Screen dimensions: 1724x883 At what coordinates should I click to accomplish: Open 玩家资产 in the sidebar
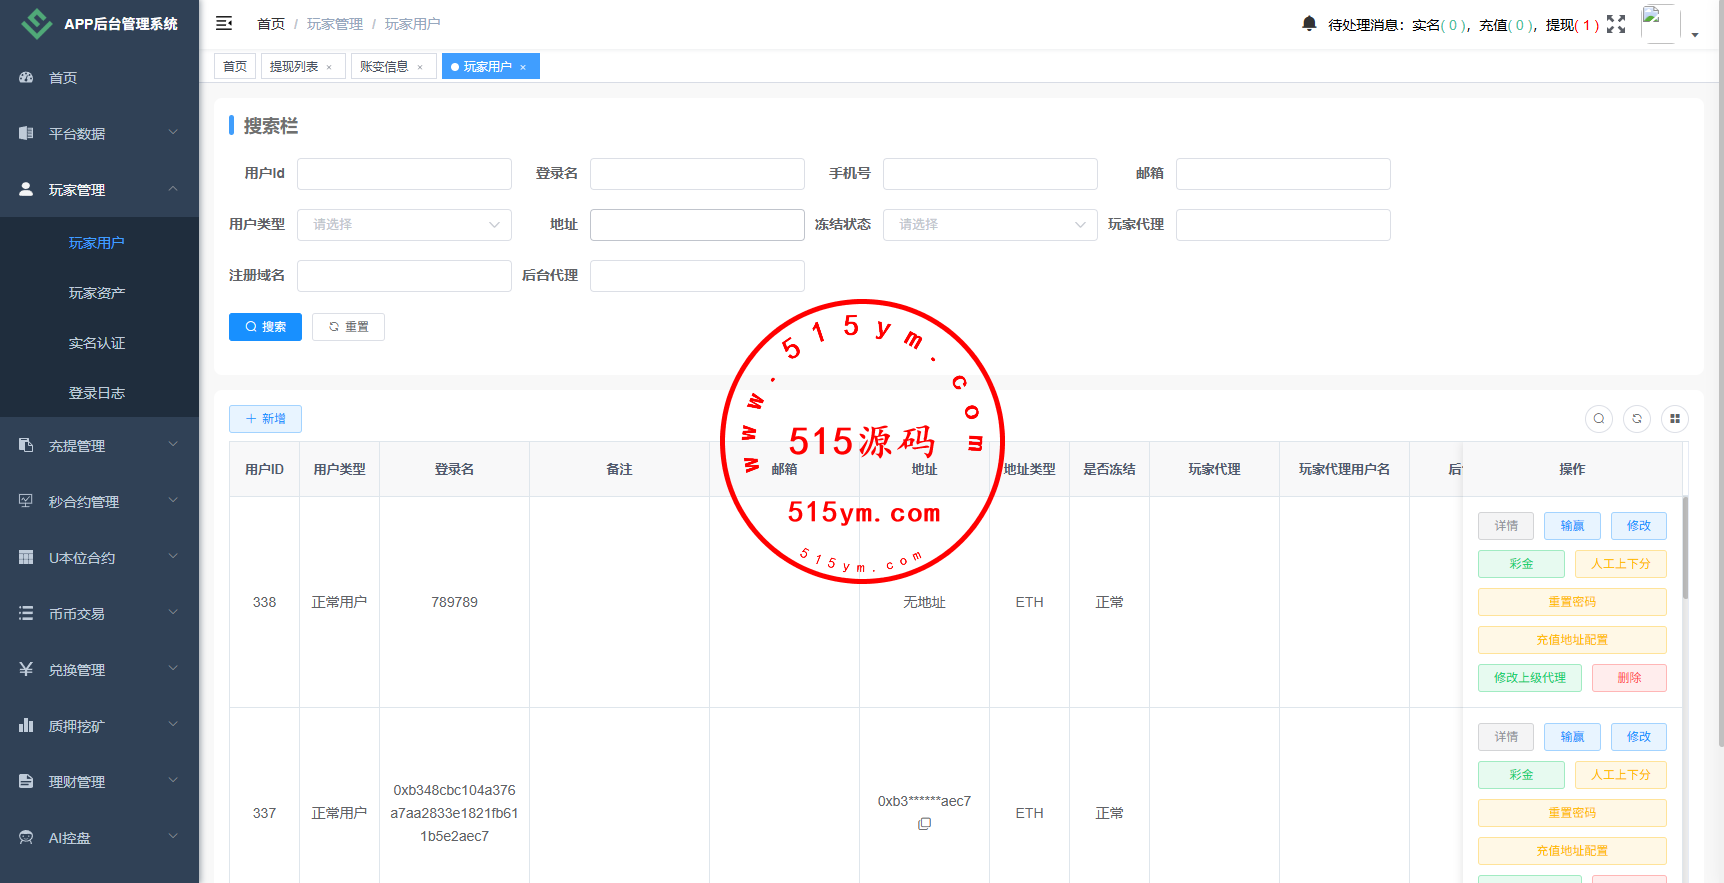pyautogui.click(x=97, y=293)
